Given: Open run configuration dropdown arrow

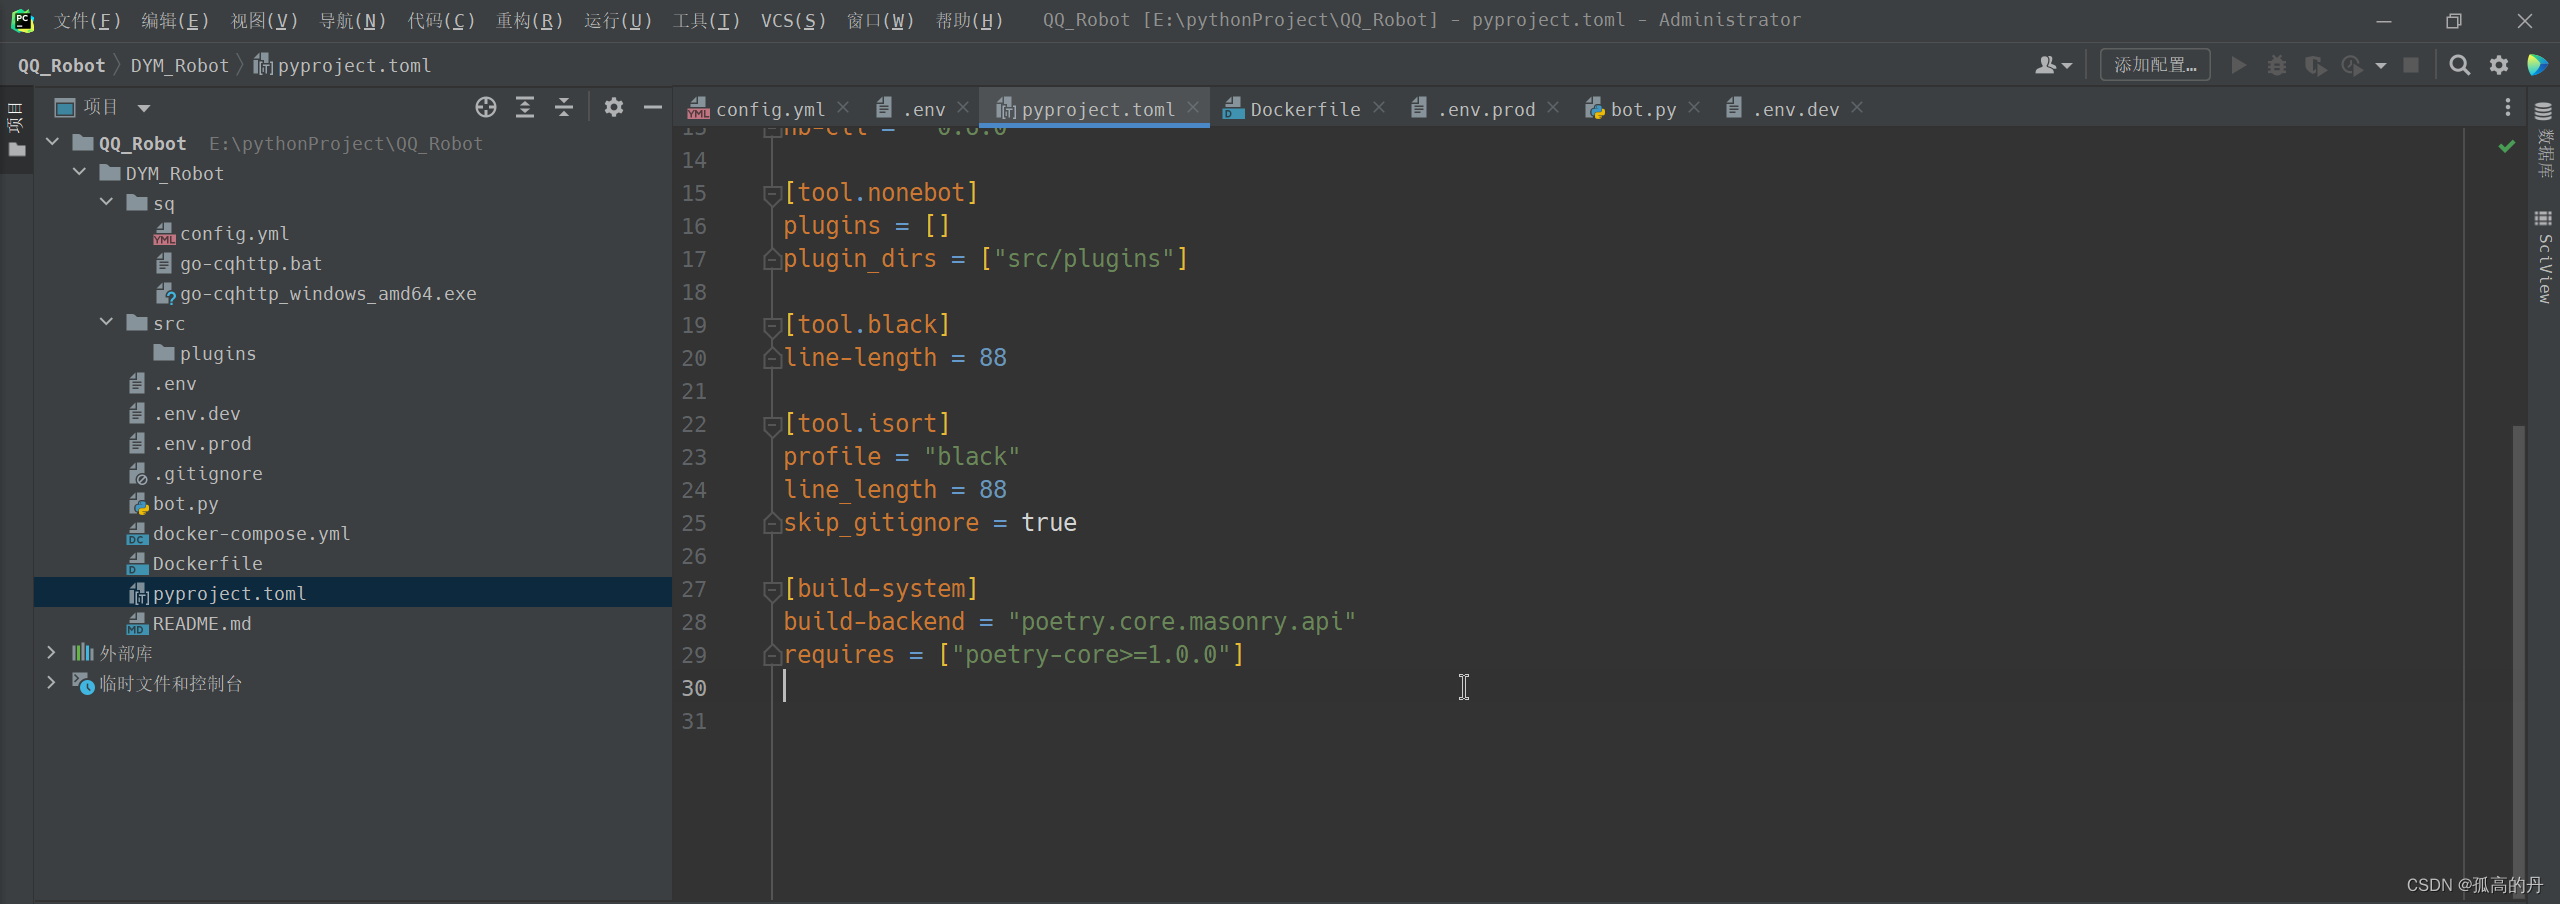Looking at the screenshot, I should point(2381,66).
